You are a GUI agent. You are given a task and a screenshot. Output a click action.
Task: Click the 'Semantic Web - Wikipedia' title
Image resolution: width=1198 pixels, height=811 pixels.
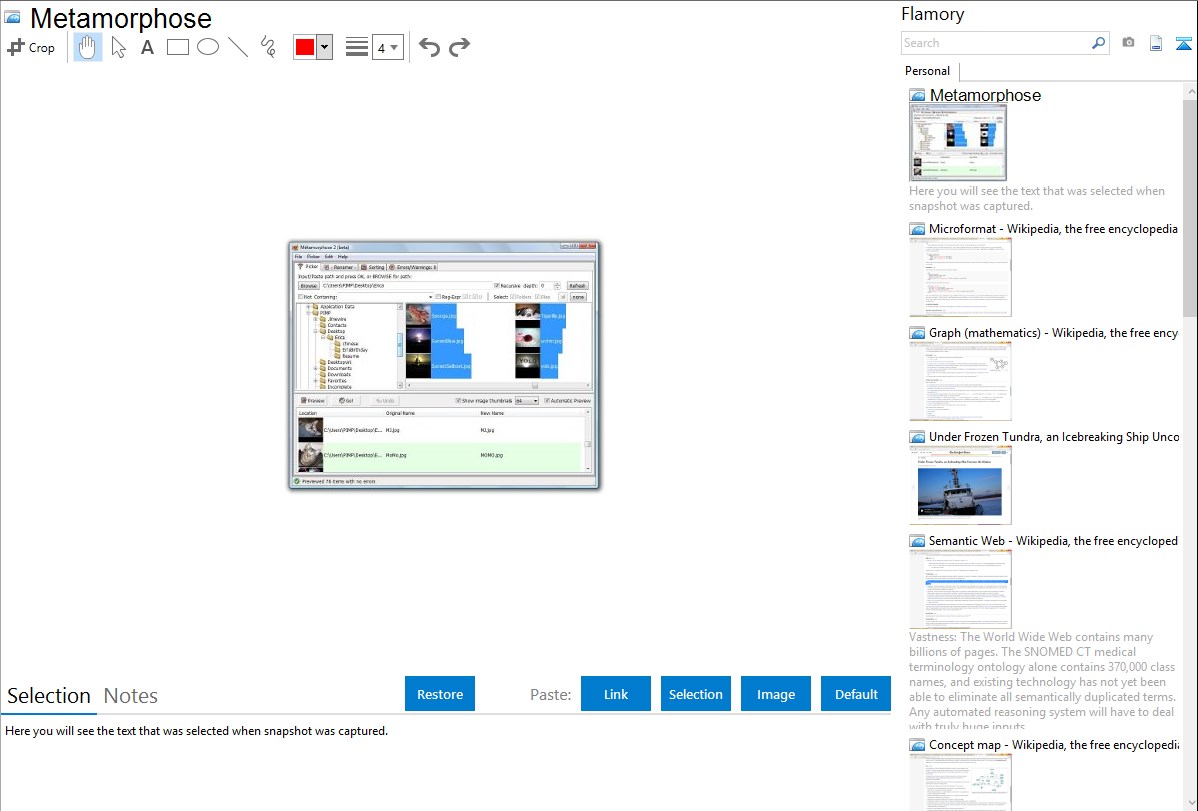[1054, 541]
